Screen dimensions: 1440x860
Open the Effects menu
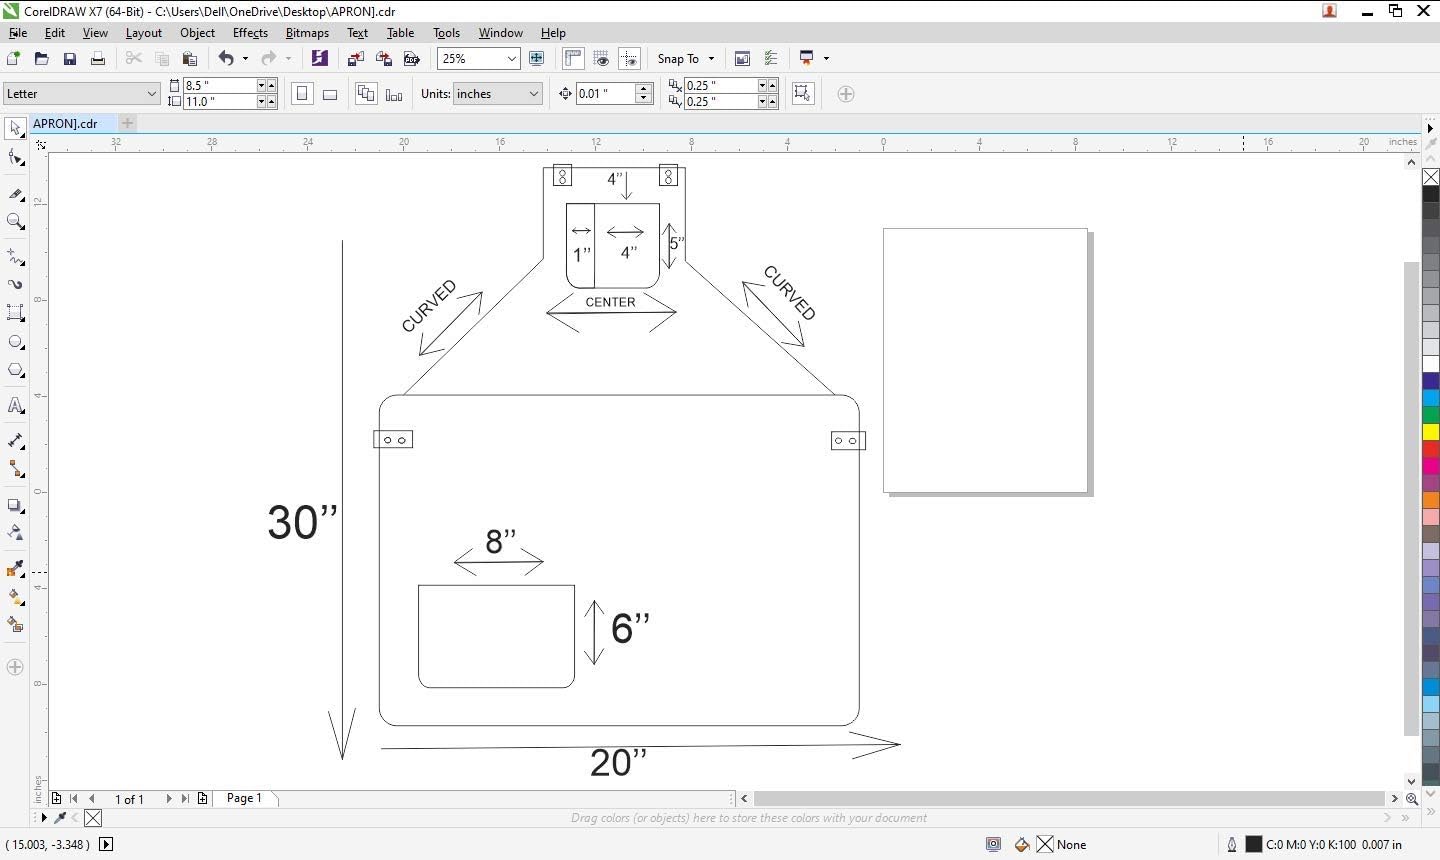click(x=250, y=33)
